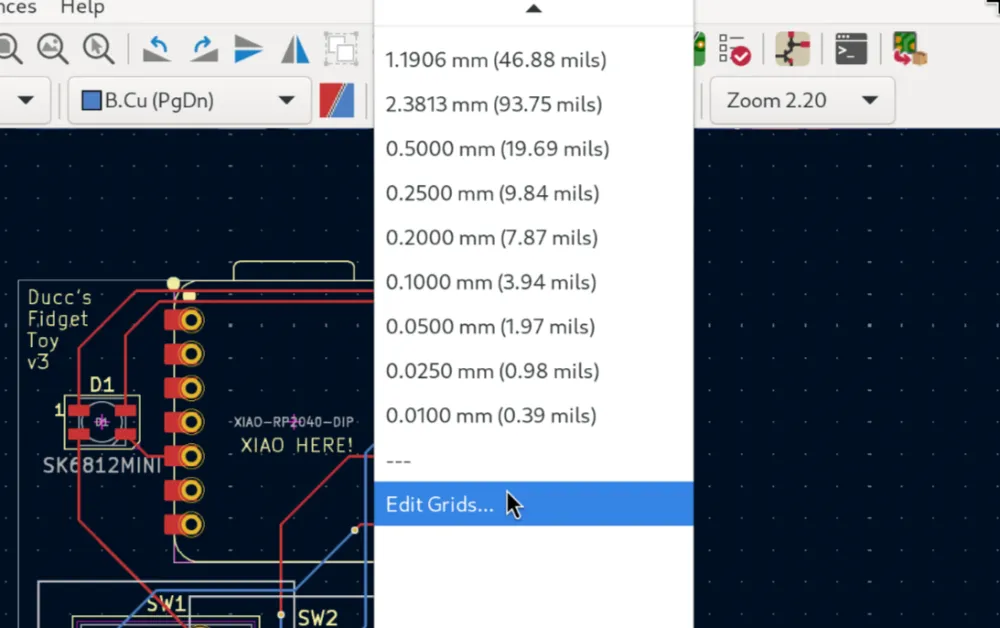Flip selection vertically with the mirror icon
The height and width of the screenshot is (628, 1000).
(248, 48)
